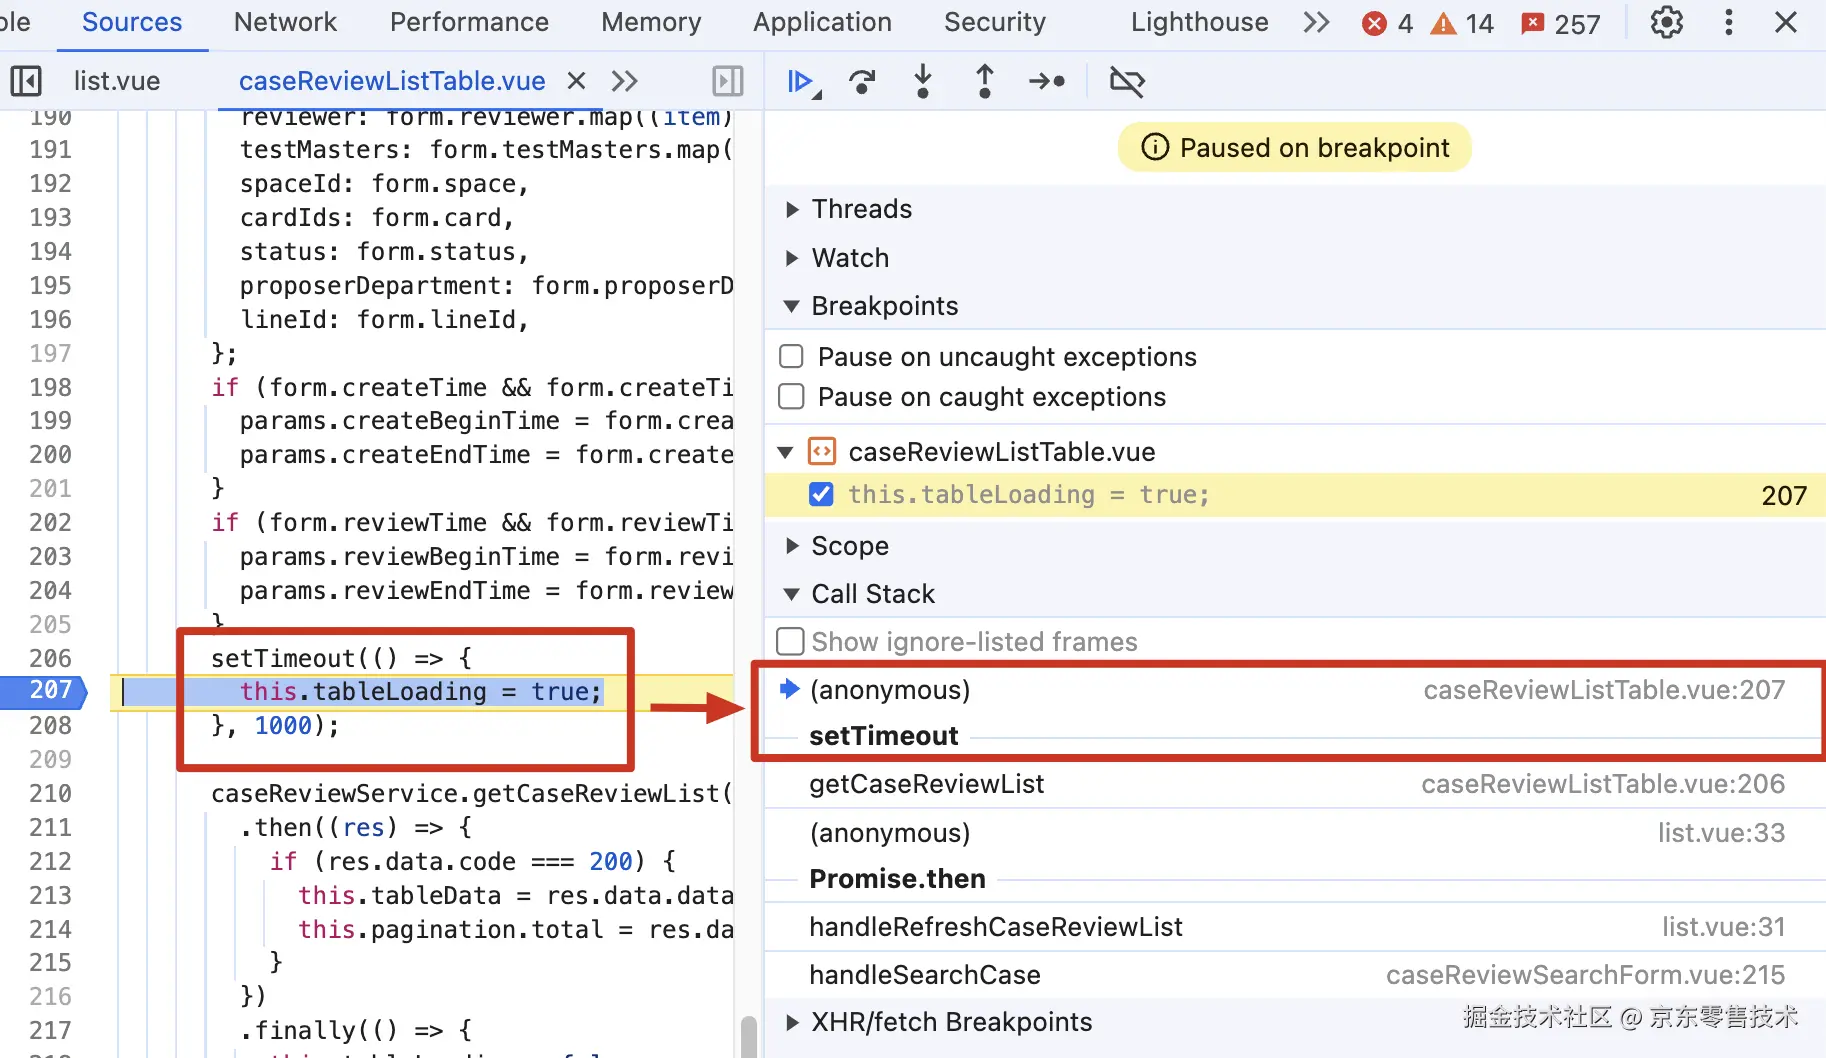Open DevTools settings gear
The height and width of the screenshot is (1058, 1826).
pyautogui.click(x=1666, y=23)
